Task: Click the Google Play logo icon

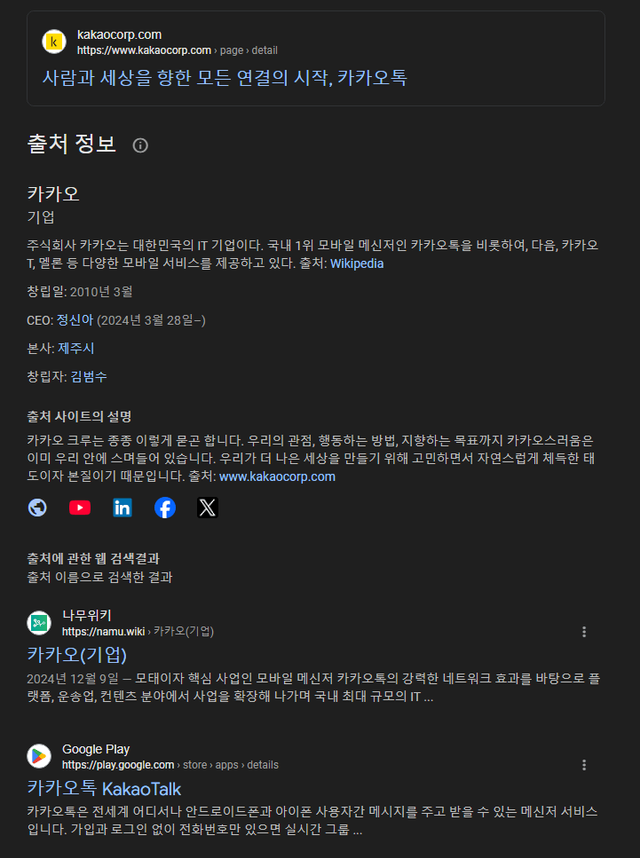Action: 39,756
